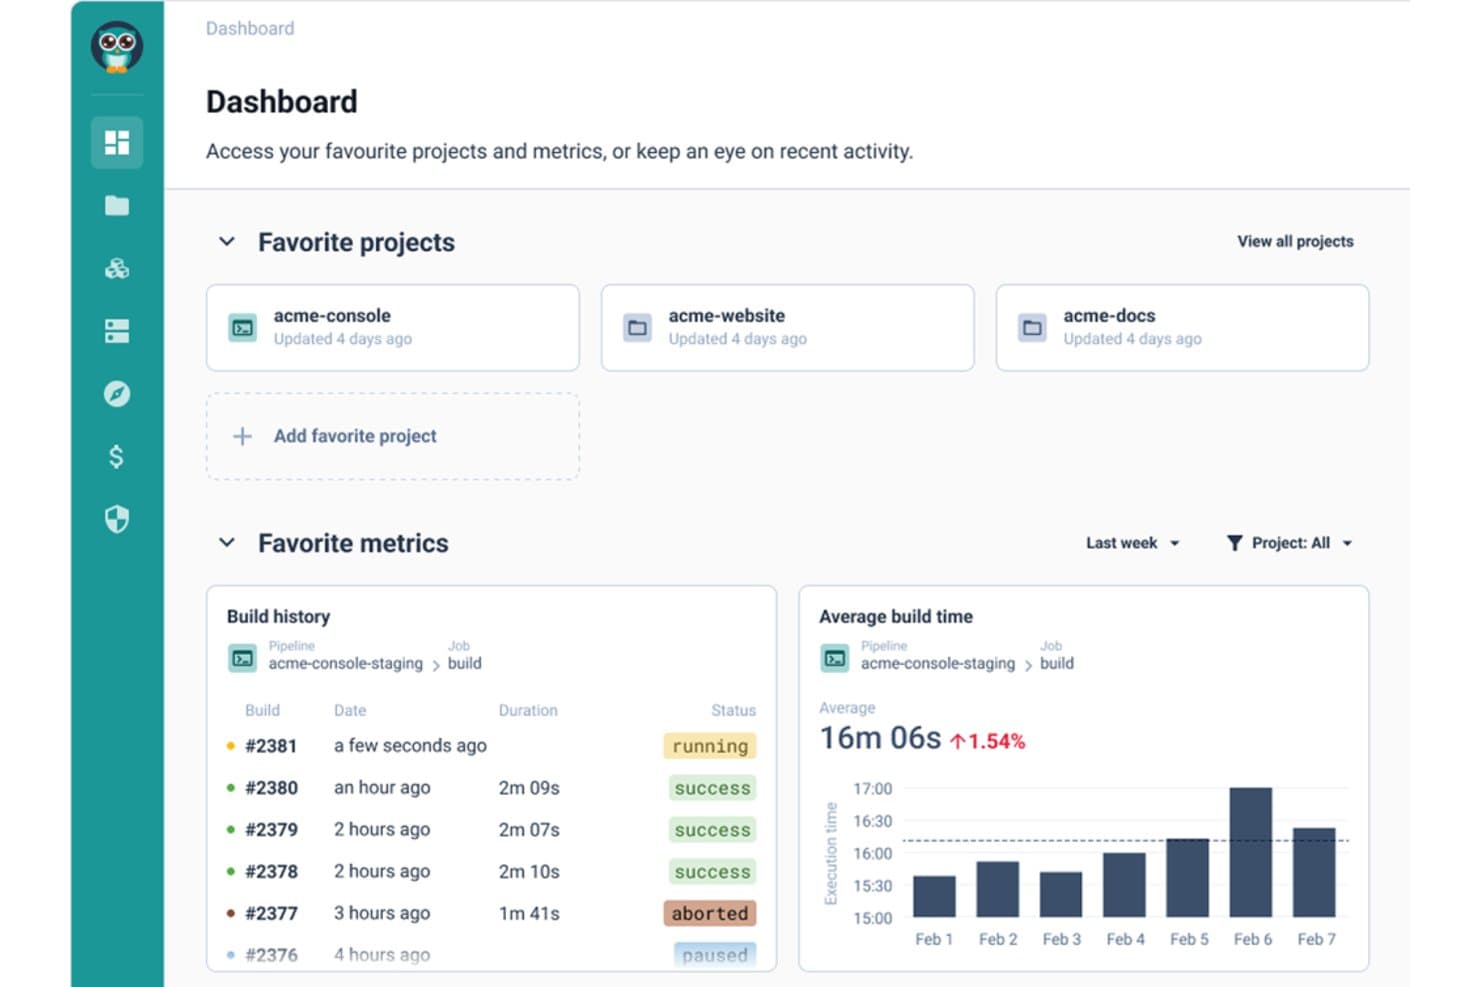Click the build job link in Average build time
Screen dimensions: 1480x987
[x=1056, y=663]
